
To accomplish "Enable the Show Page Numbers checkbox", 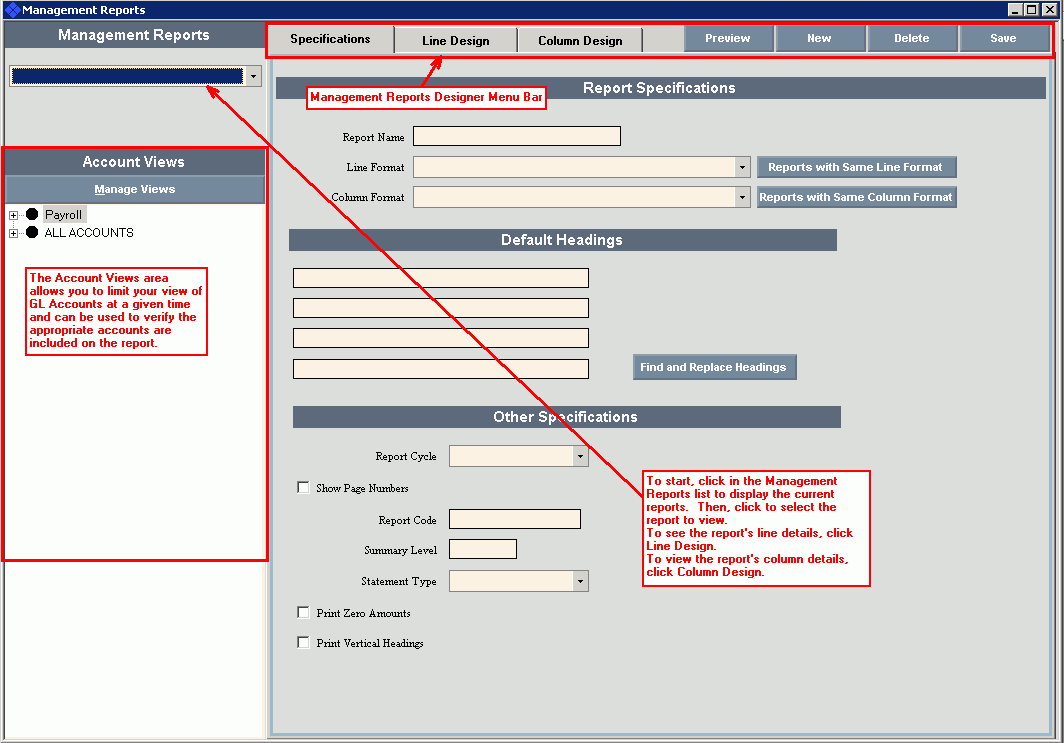I will click(x=303, y=488).
